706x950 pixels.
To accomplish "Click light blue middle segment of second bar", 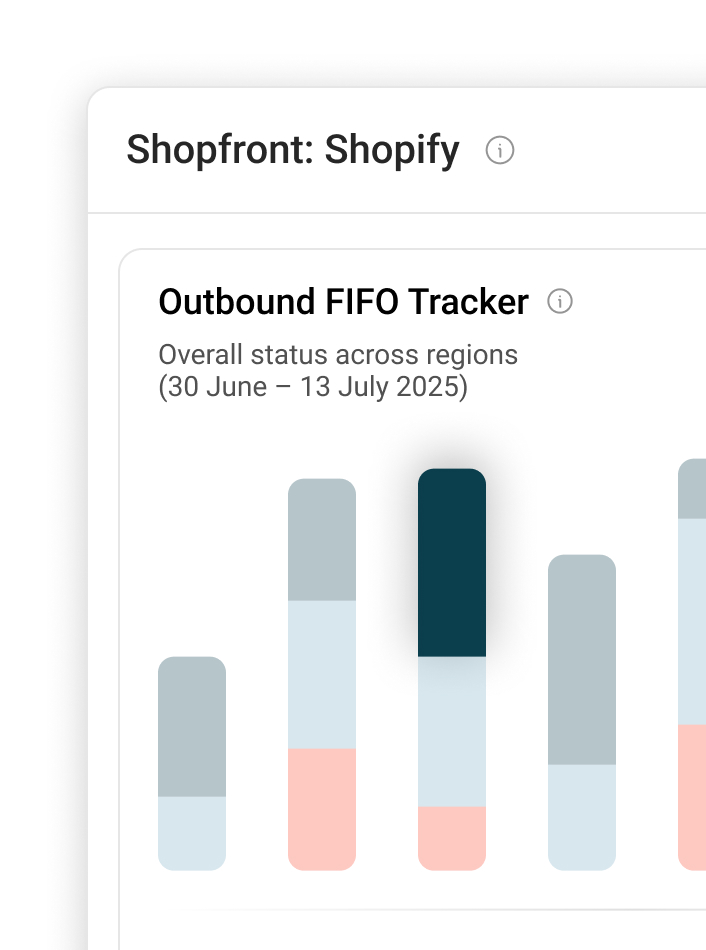I will [x=322, y=674].
